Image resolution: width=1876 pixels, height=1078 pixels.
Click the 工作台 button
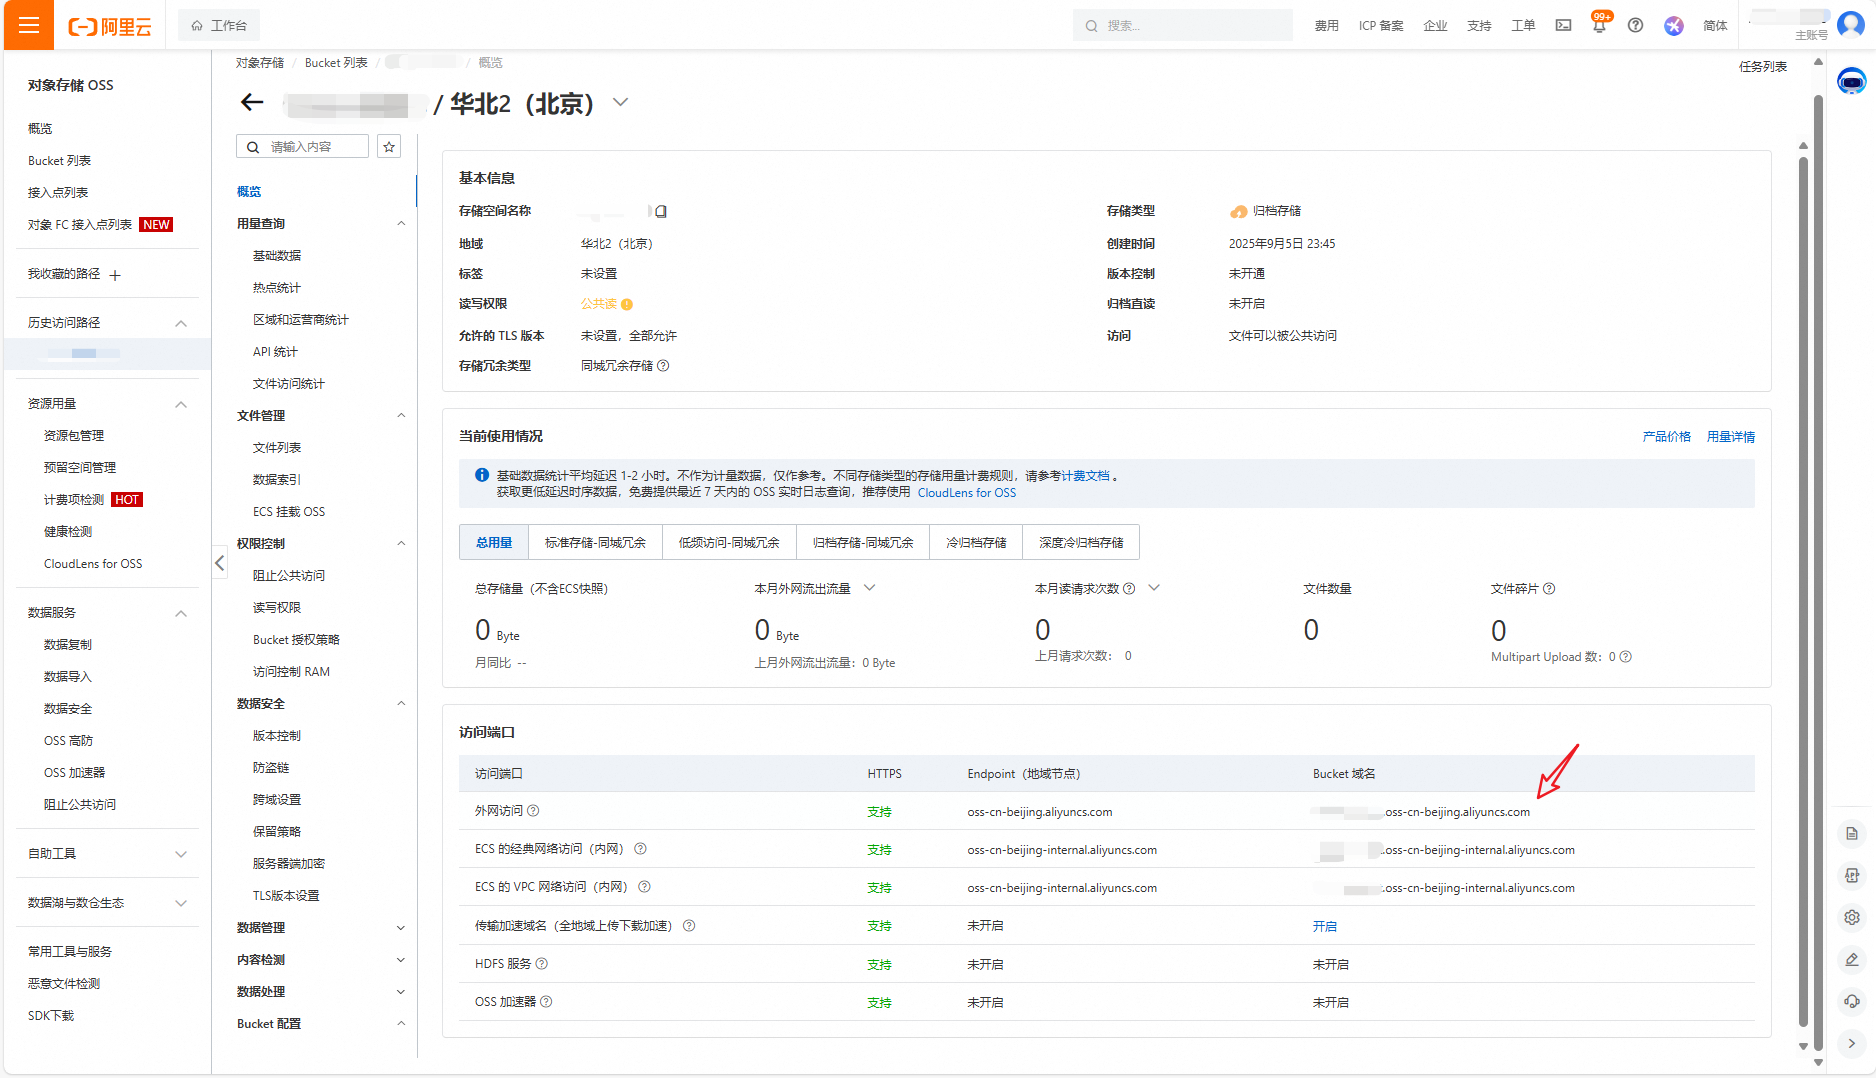[x=219, y=25]
